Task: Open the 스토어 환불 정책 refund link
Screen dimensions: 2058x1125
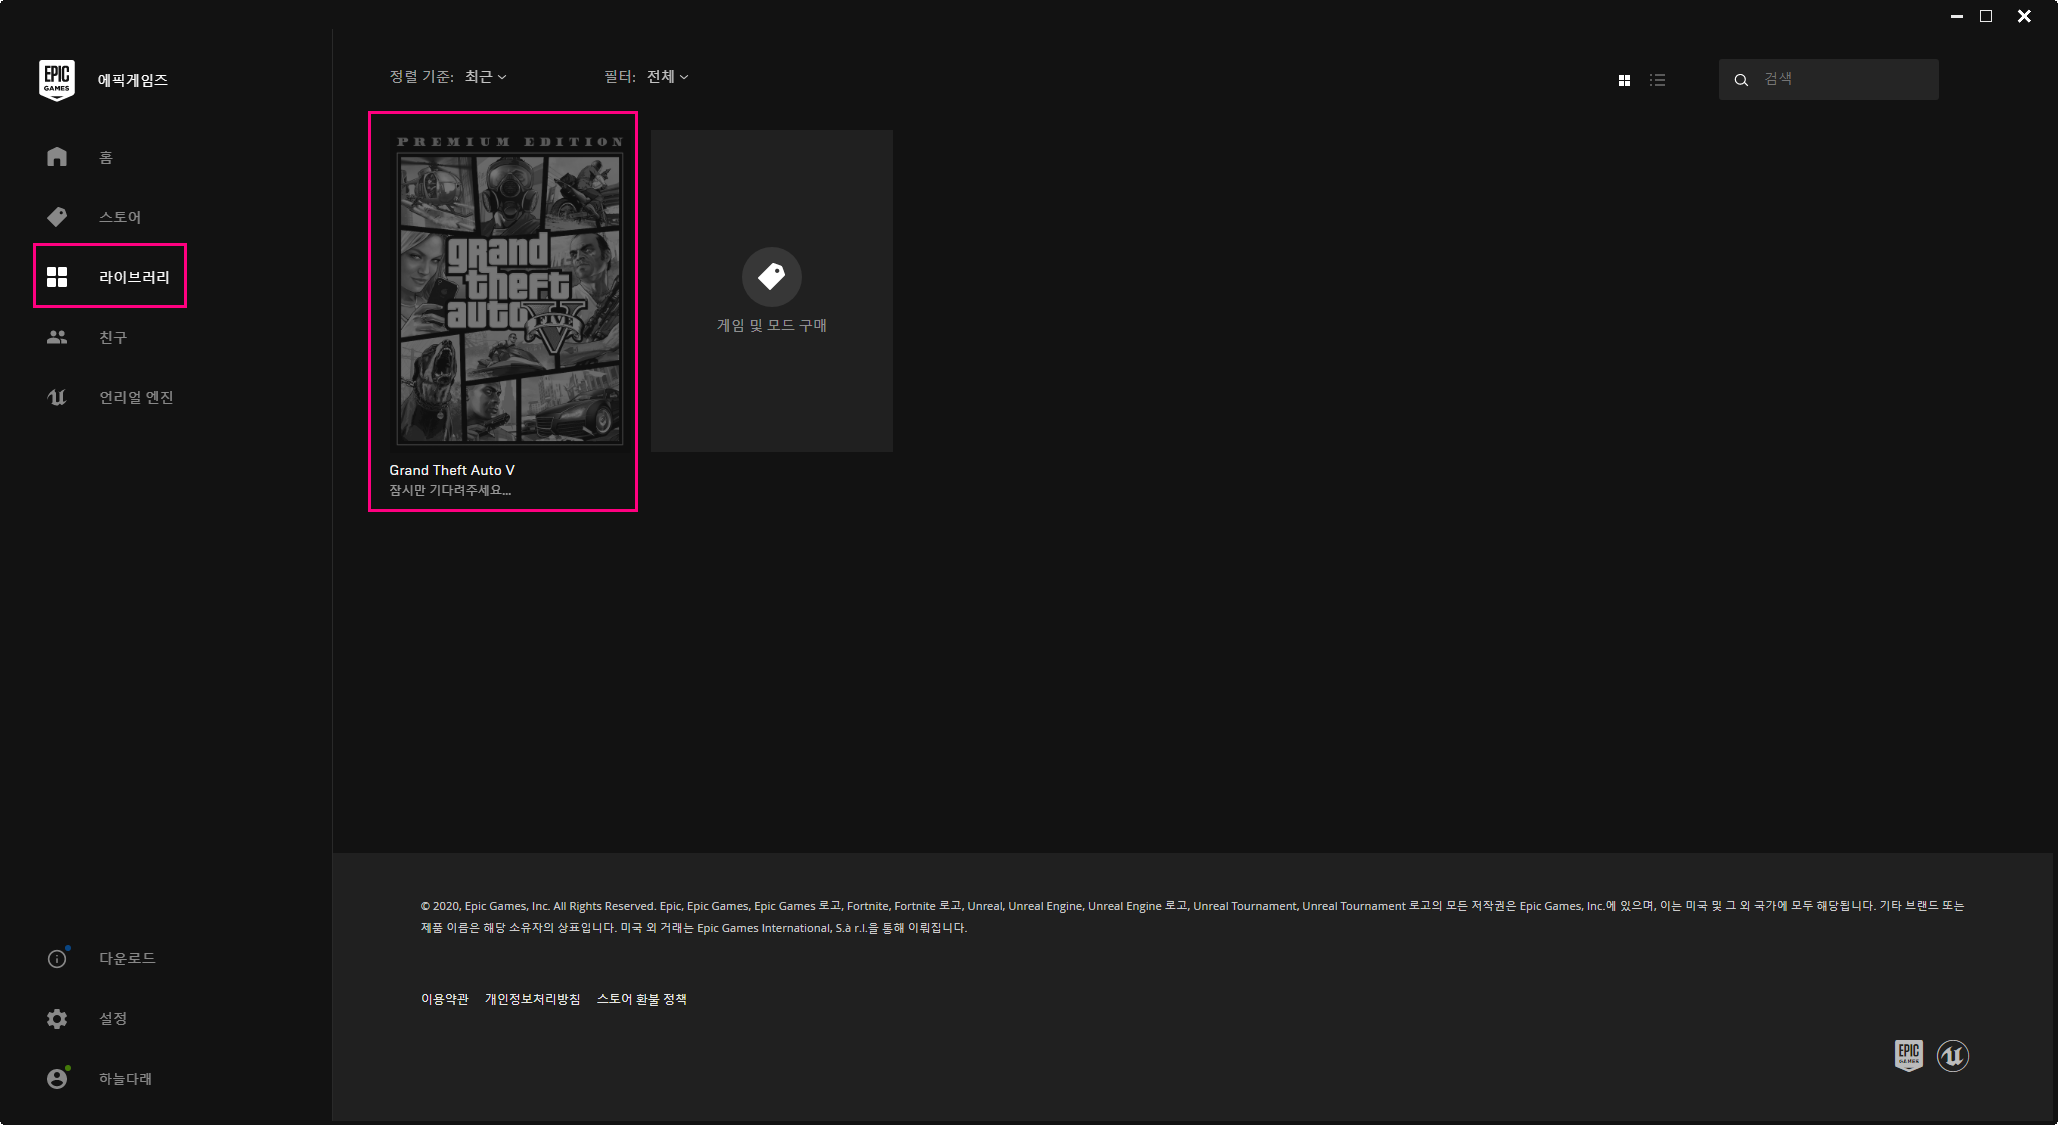Action: [641, 999]
